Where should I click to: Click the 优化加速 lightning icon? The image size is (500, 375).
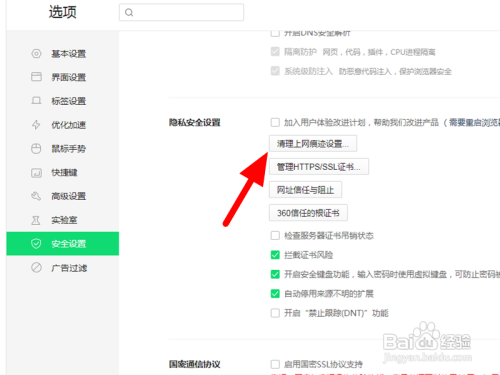click(36, 125)
